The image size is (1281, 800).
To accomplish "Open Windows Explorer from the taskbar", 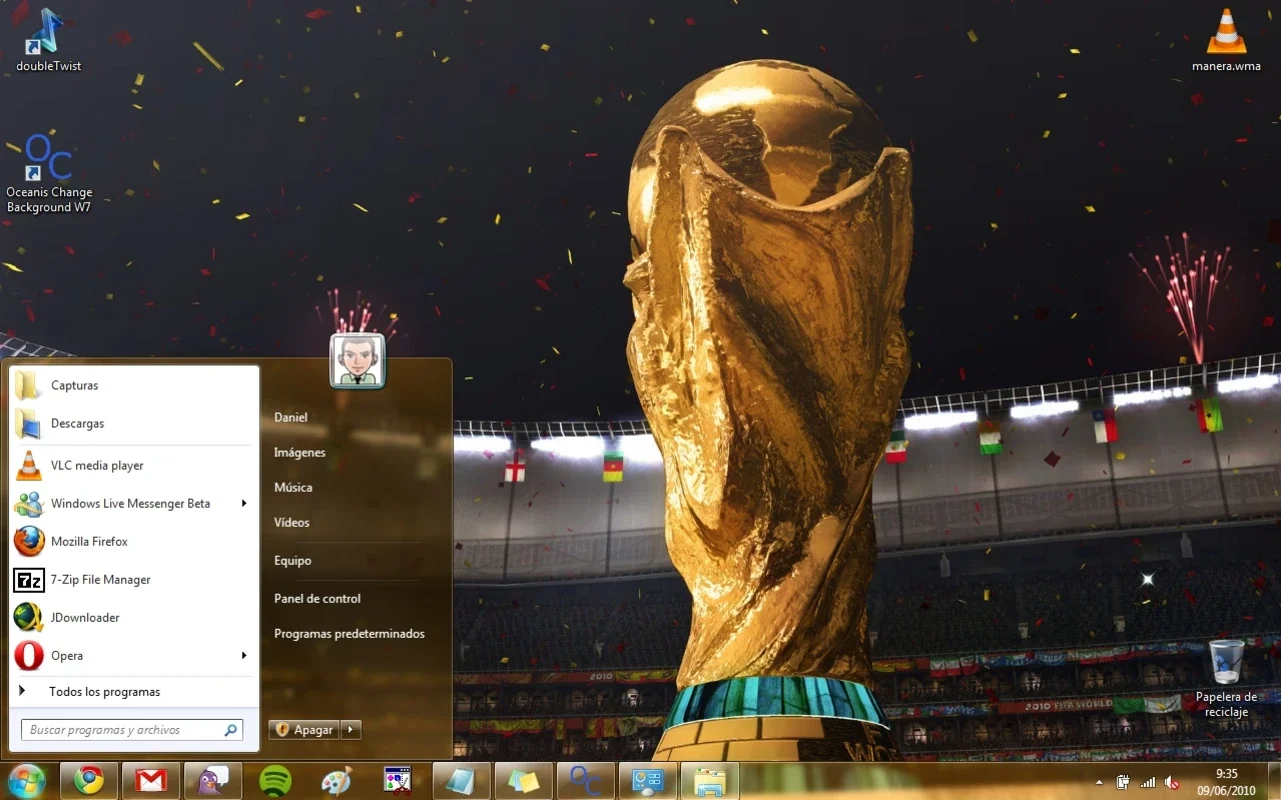I will click(x=709, y=780).
